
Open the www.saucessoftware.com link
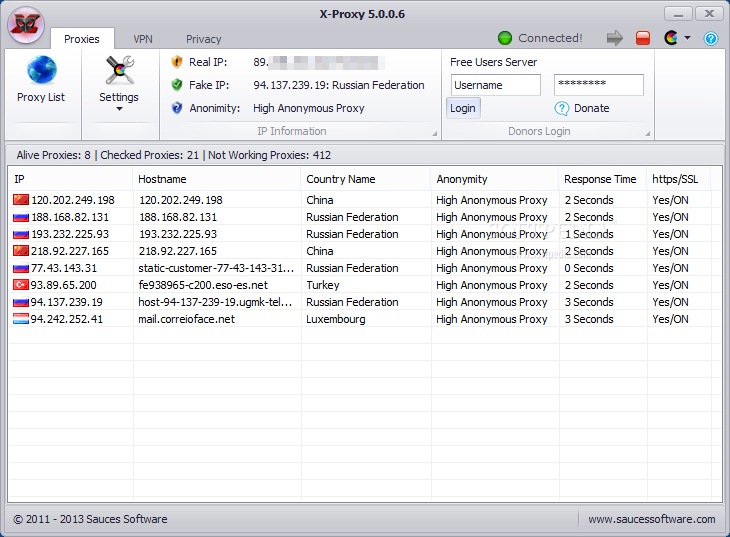coord(652,519)
